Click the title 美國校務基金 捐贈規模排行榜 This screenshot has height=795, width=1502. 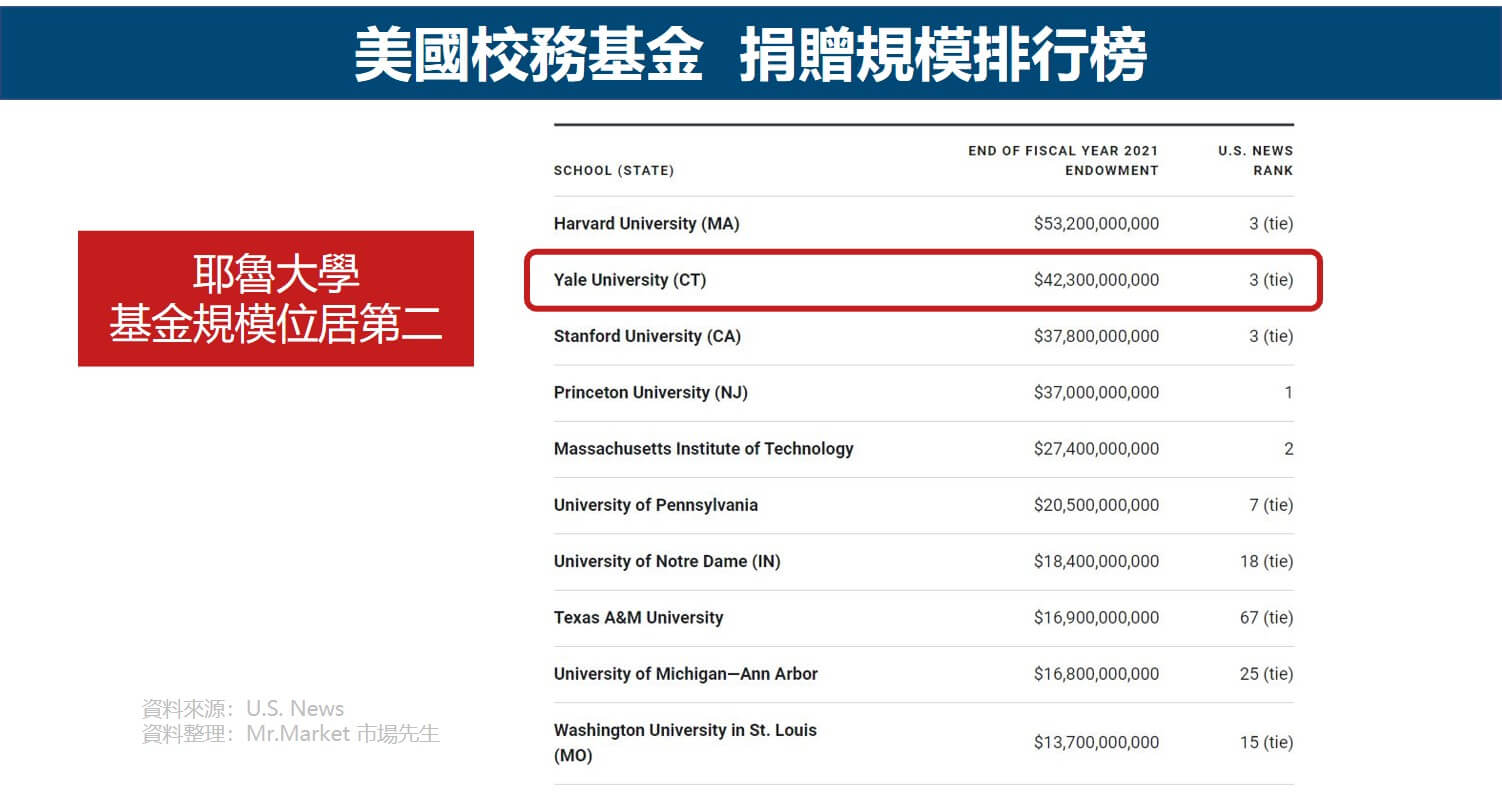750,52
